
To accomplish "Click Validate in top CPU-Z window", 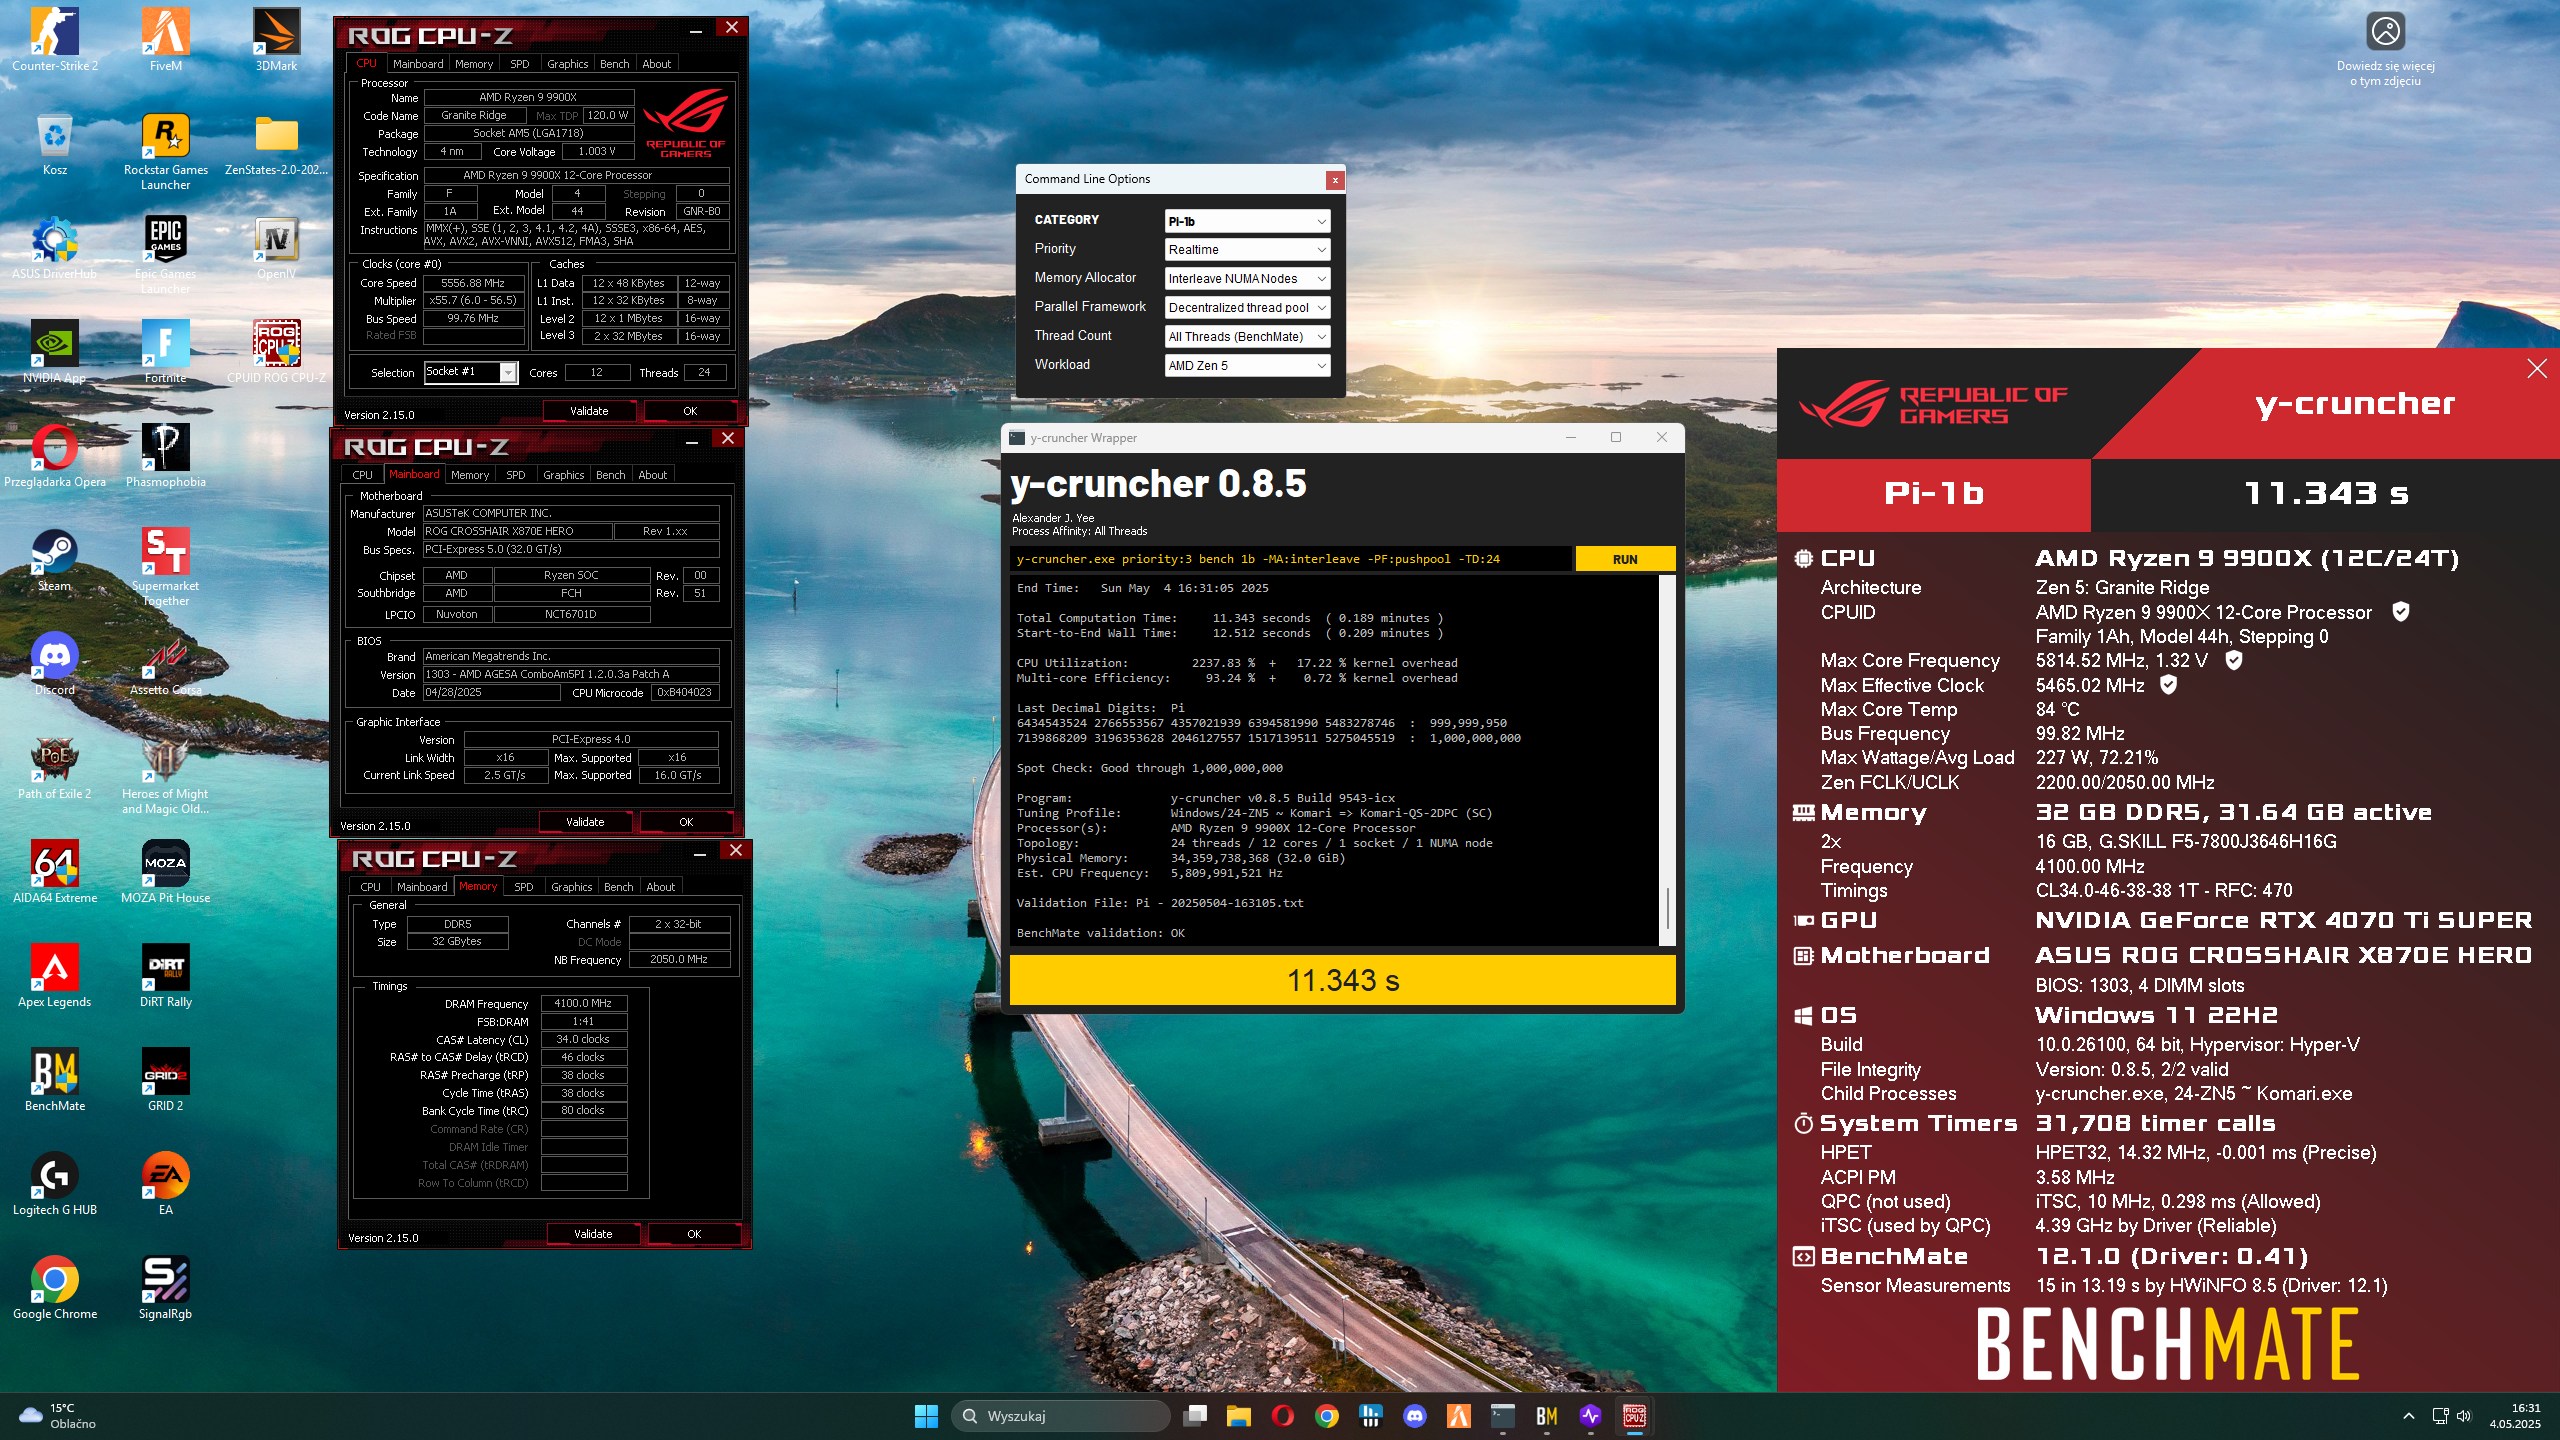I will click(x=589, y=411).
